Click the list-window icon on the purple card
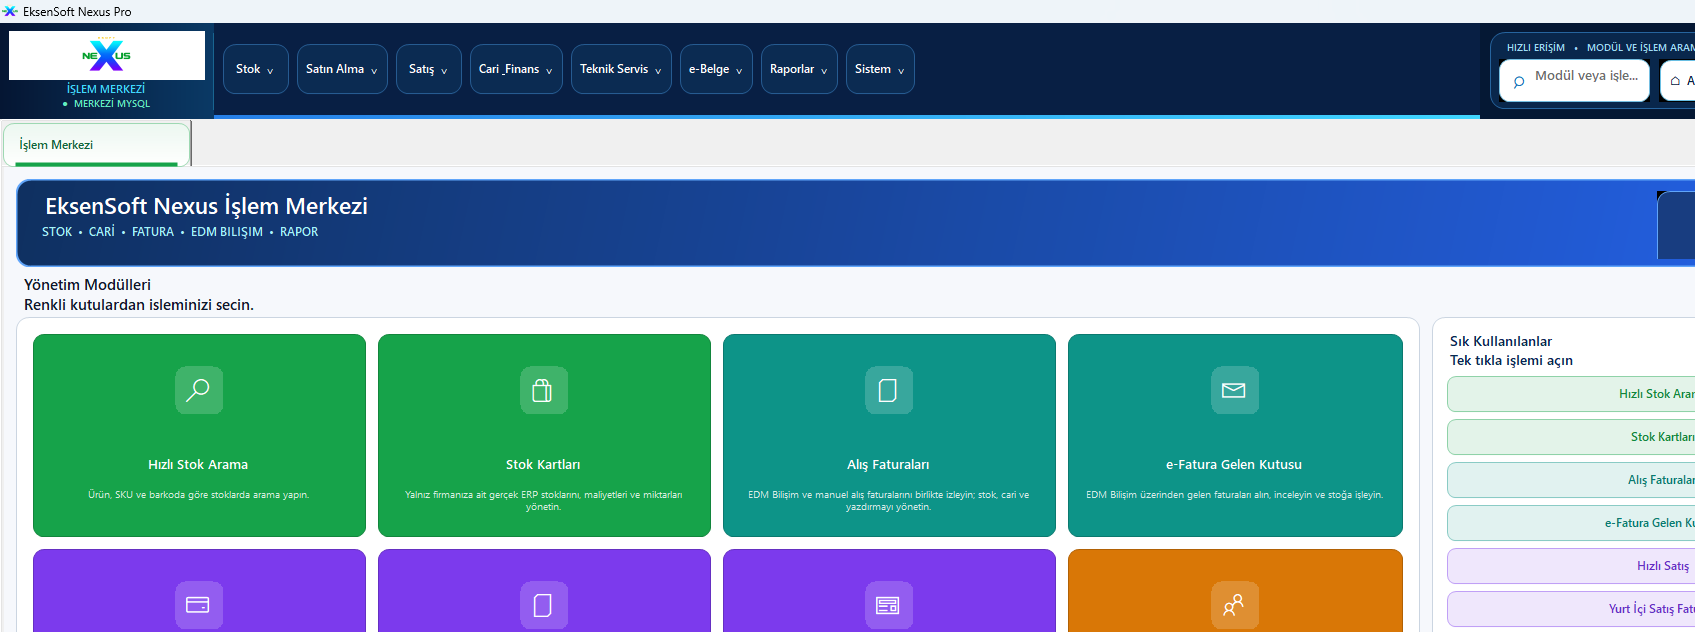1695x632 pixels. coord(888,605)
